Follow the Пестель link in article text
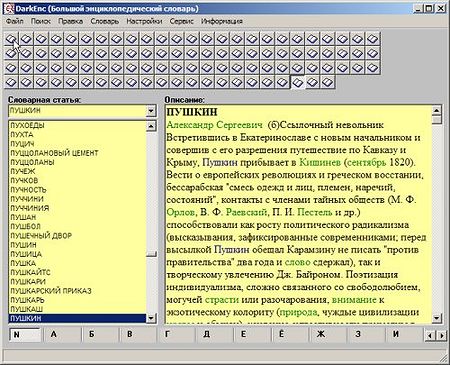Screen dimensions: 450x365 314,212
